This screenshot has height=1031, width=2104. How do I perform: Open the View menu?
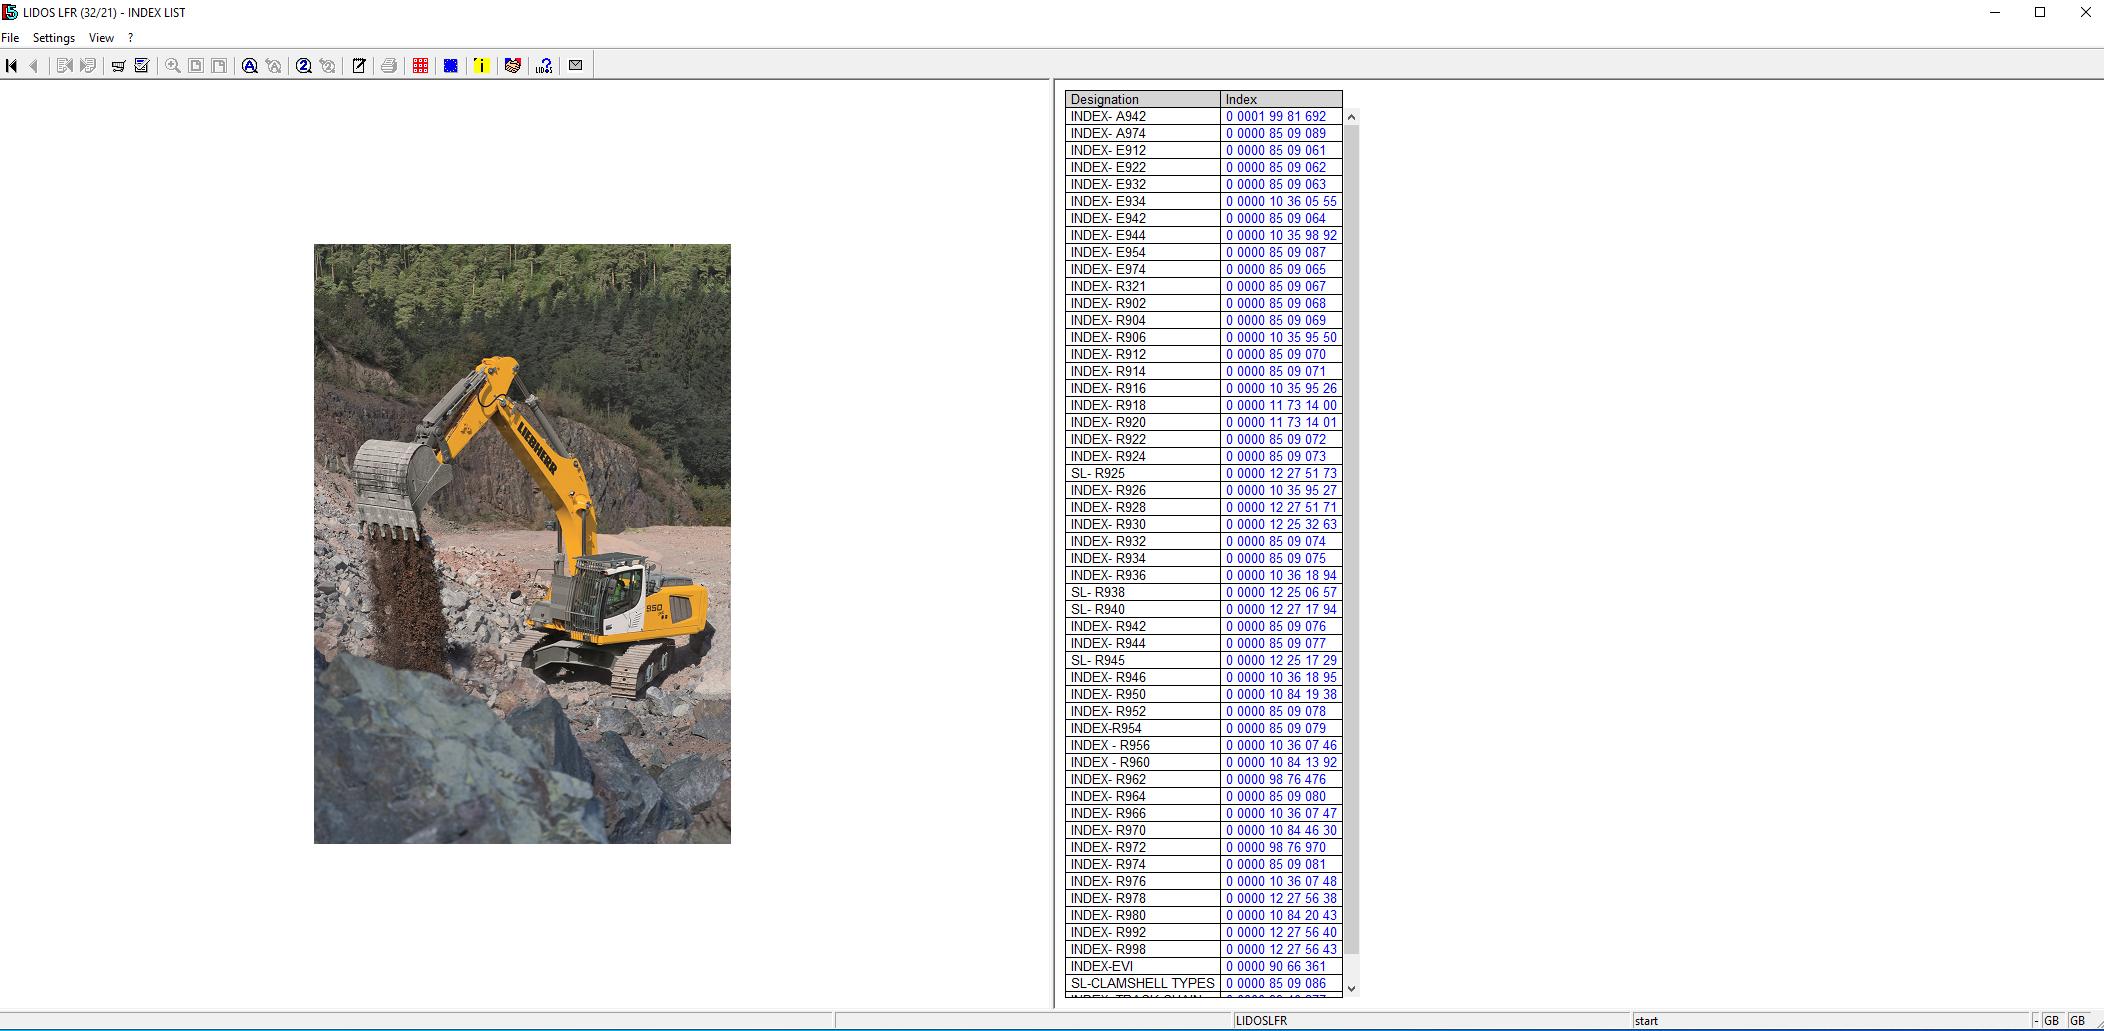(x=101, y=38)
